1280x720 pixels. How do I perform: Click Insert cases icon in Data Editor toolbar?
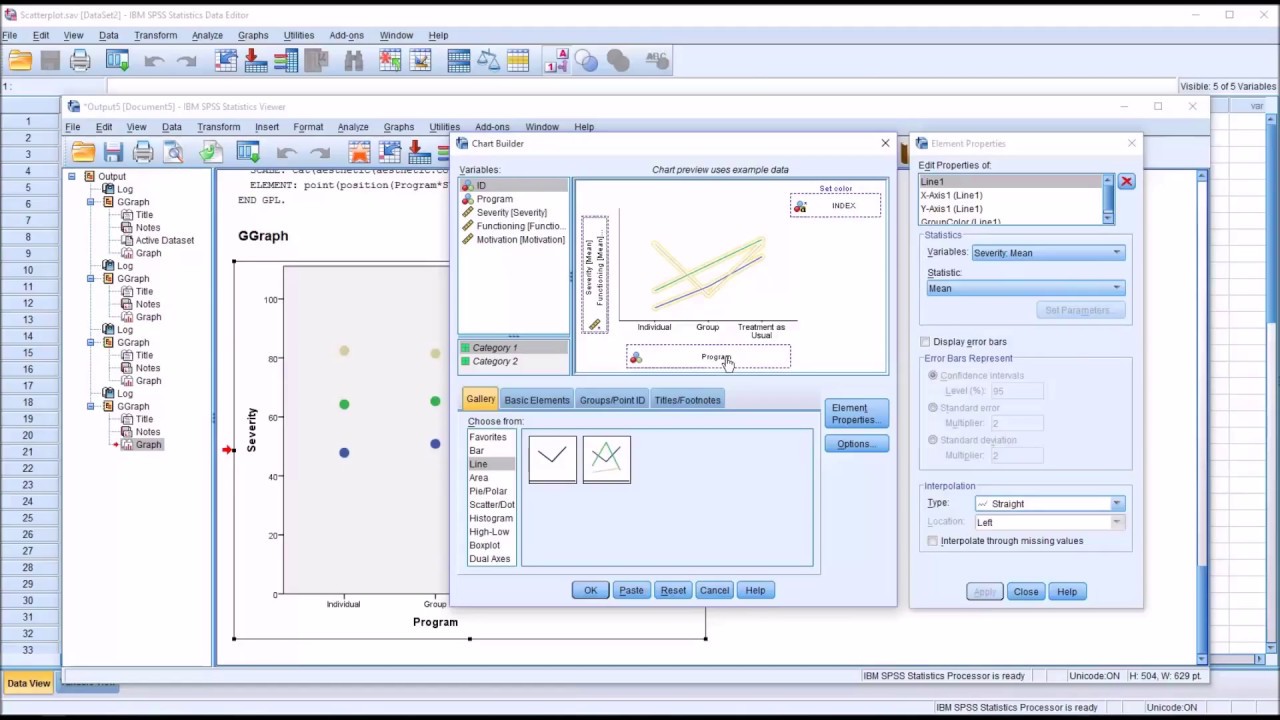(390, 61)
